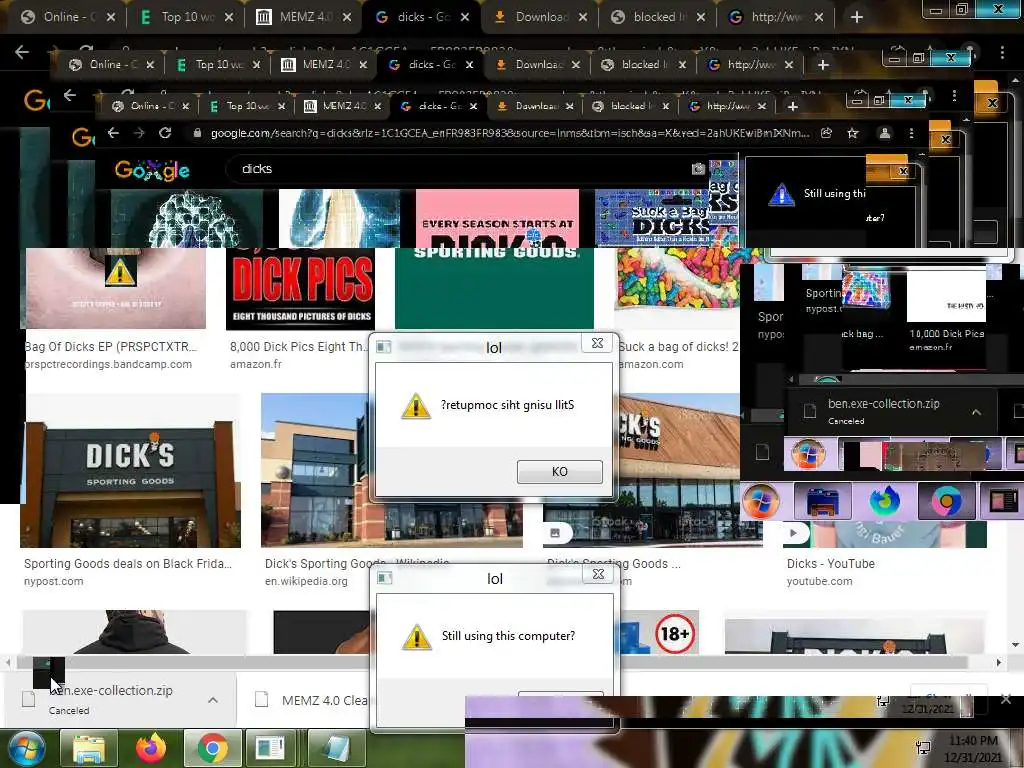Open 'Sporting Goods deals on Black Frida...' result
Screen dimensions: 1024x768
(x=128, y=564)
